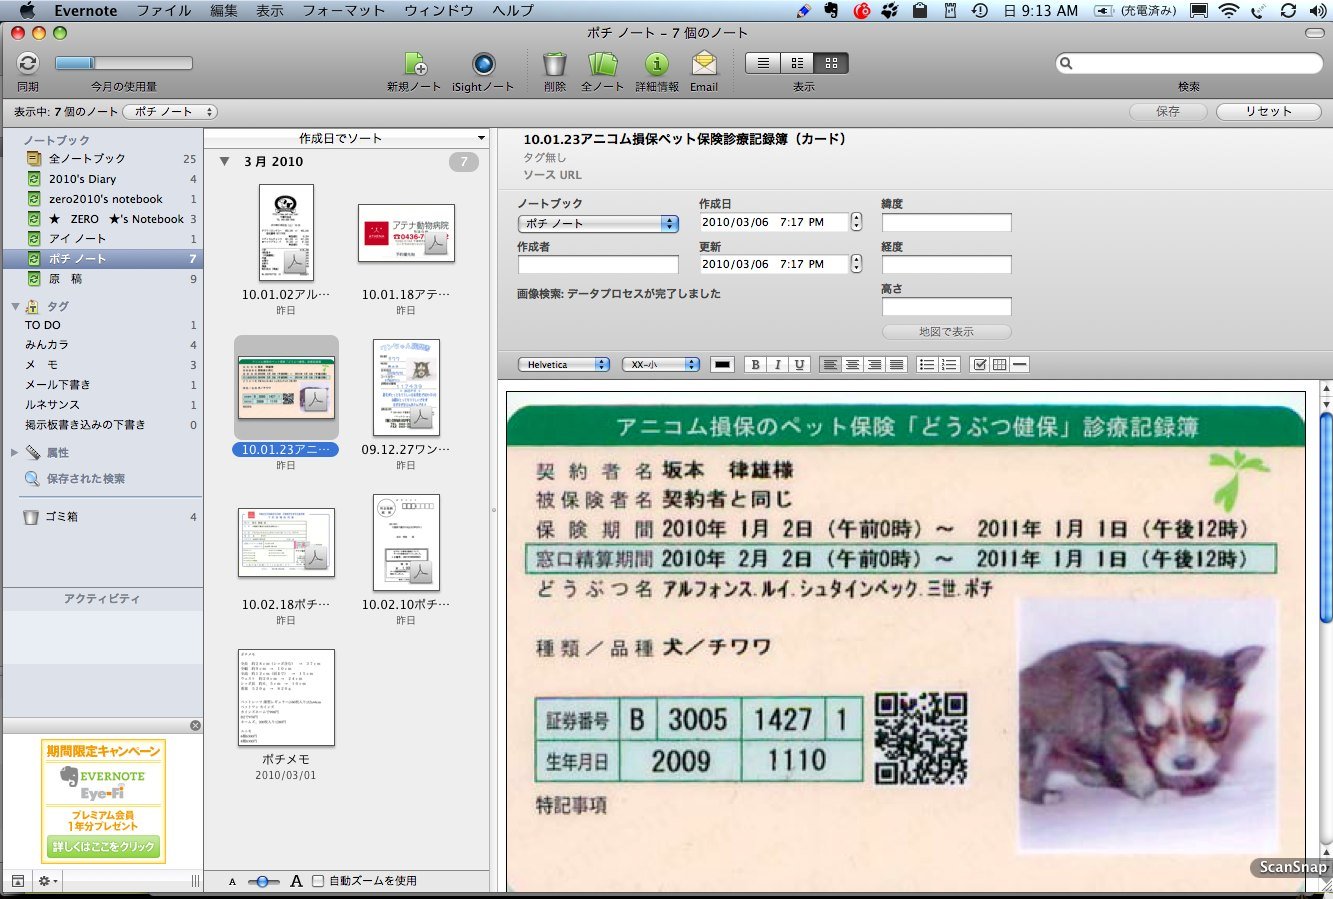This screenshot has height=899, width=1333.
Task: Click the Sync (同期) icon
Action: click(x=28, y=63)
